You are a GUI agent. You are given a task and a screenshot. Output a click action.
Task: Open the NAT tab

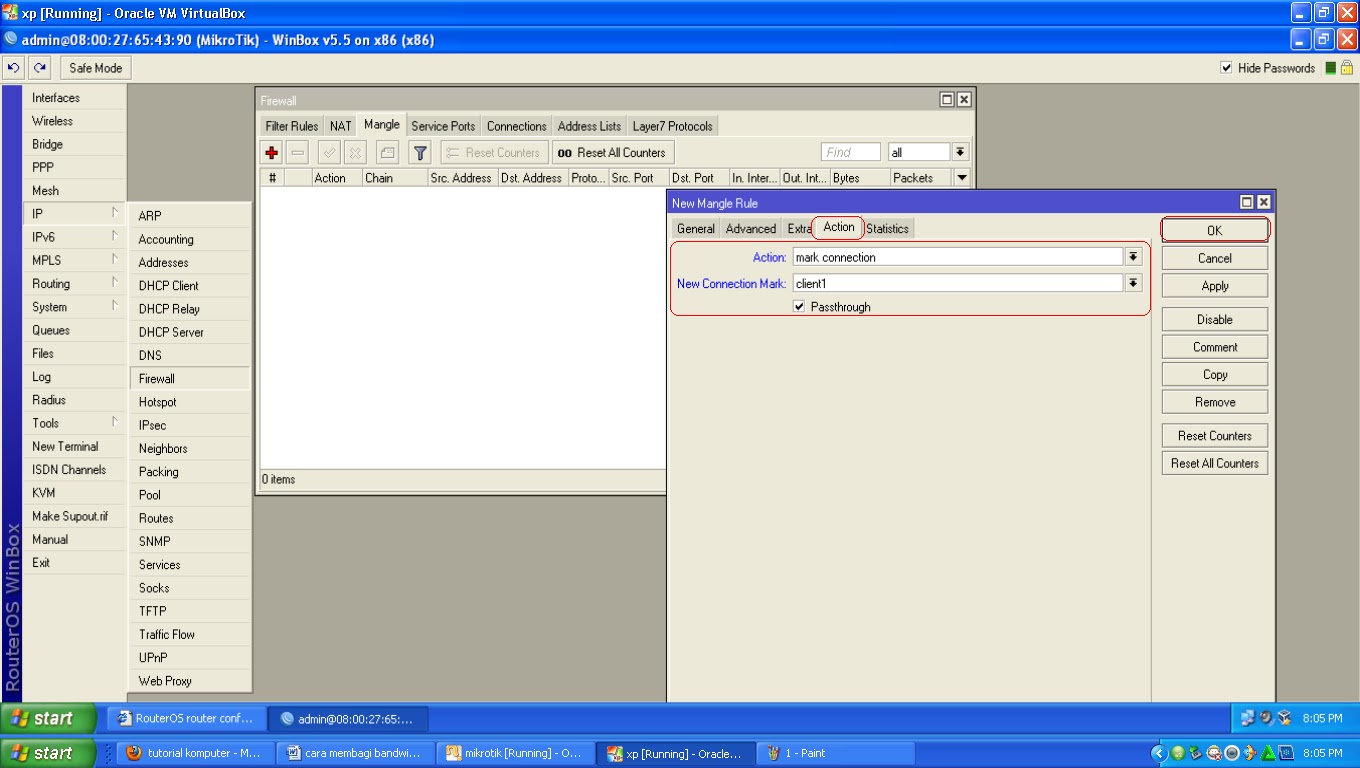(x=341, y=126)
